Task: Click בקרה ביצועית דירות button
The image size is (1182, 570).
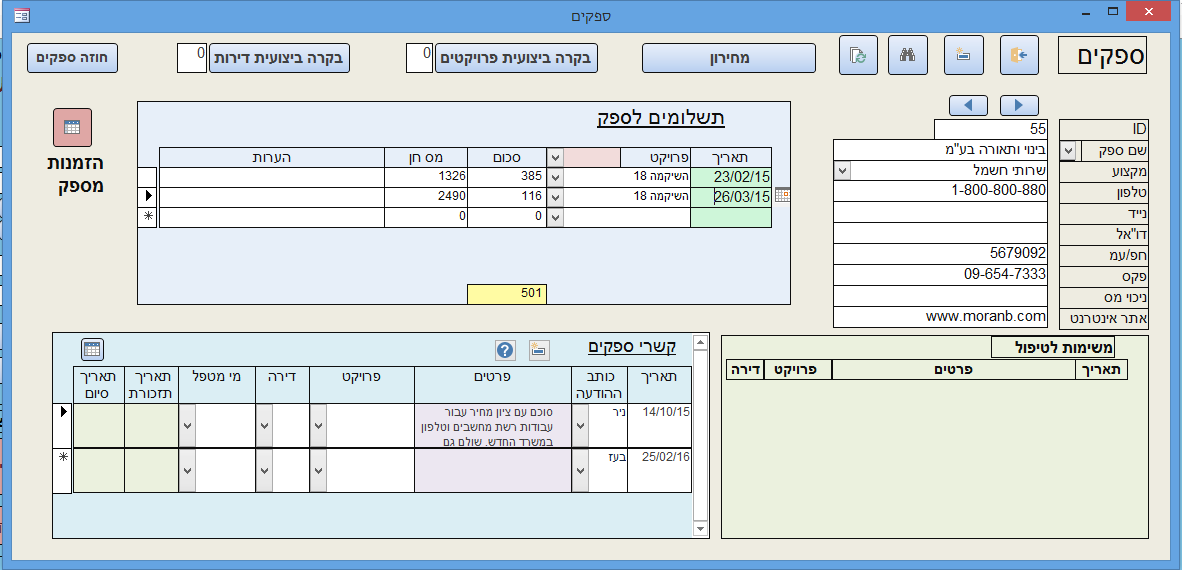Action: pos(279,58)
